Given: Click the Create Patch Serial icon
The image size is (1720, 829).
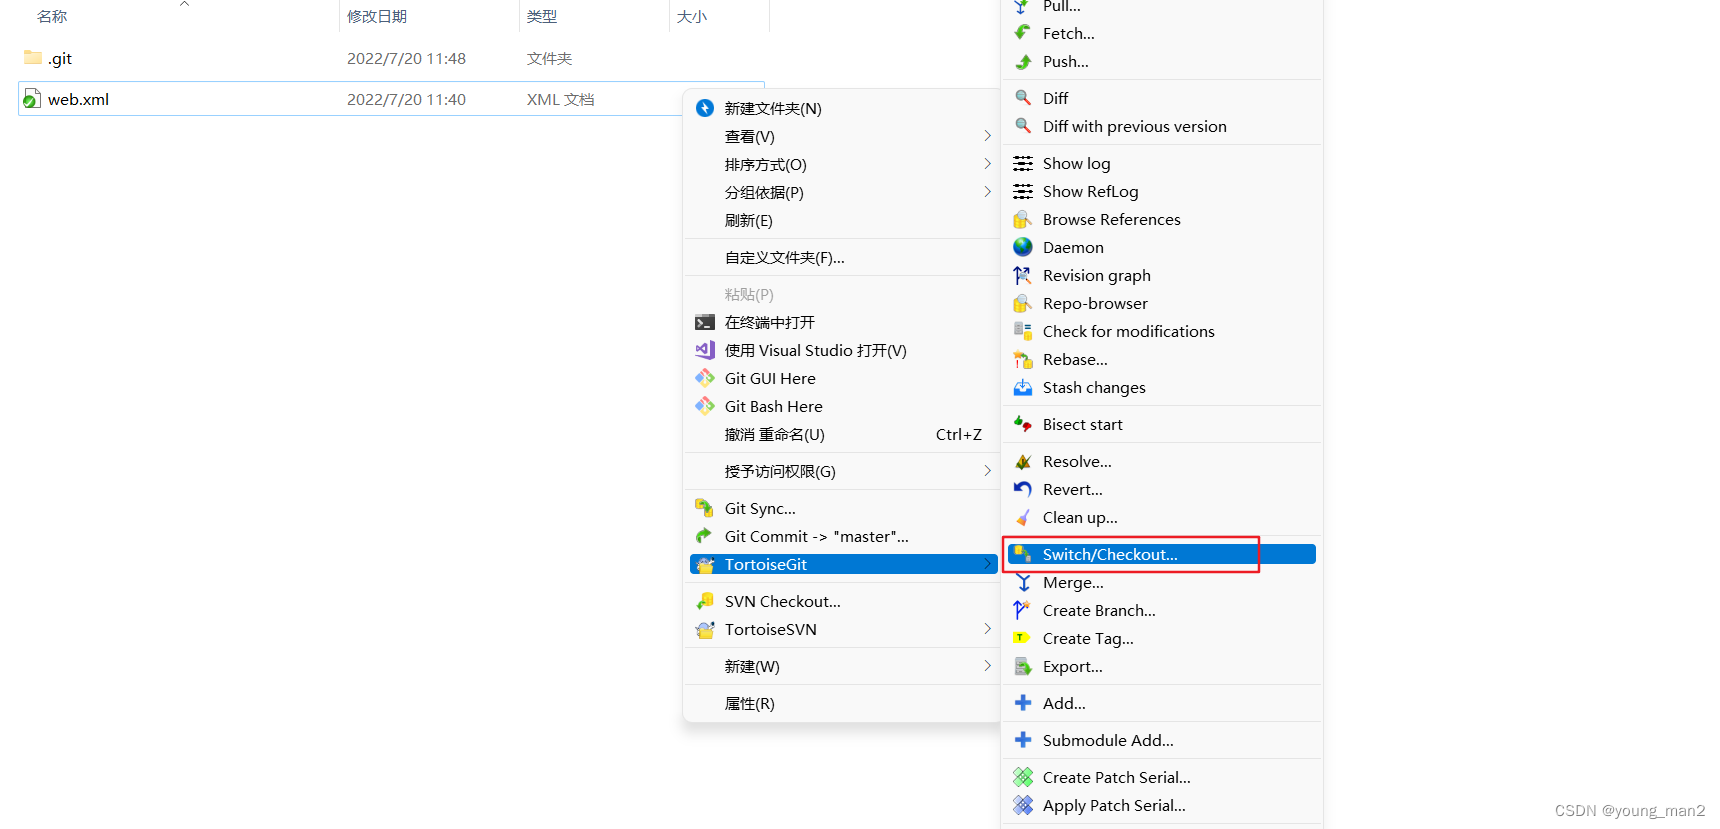Looking at the screenshot, I should [1023, 777].
